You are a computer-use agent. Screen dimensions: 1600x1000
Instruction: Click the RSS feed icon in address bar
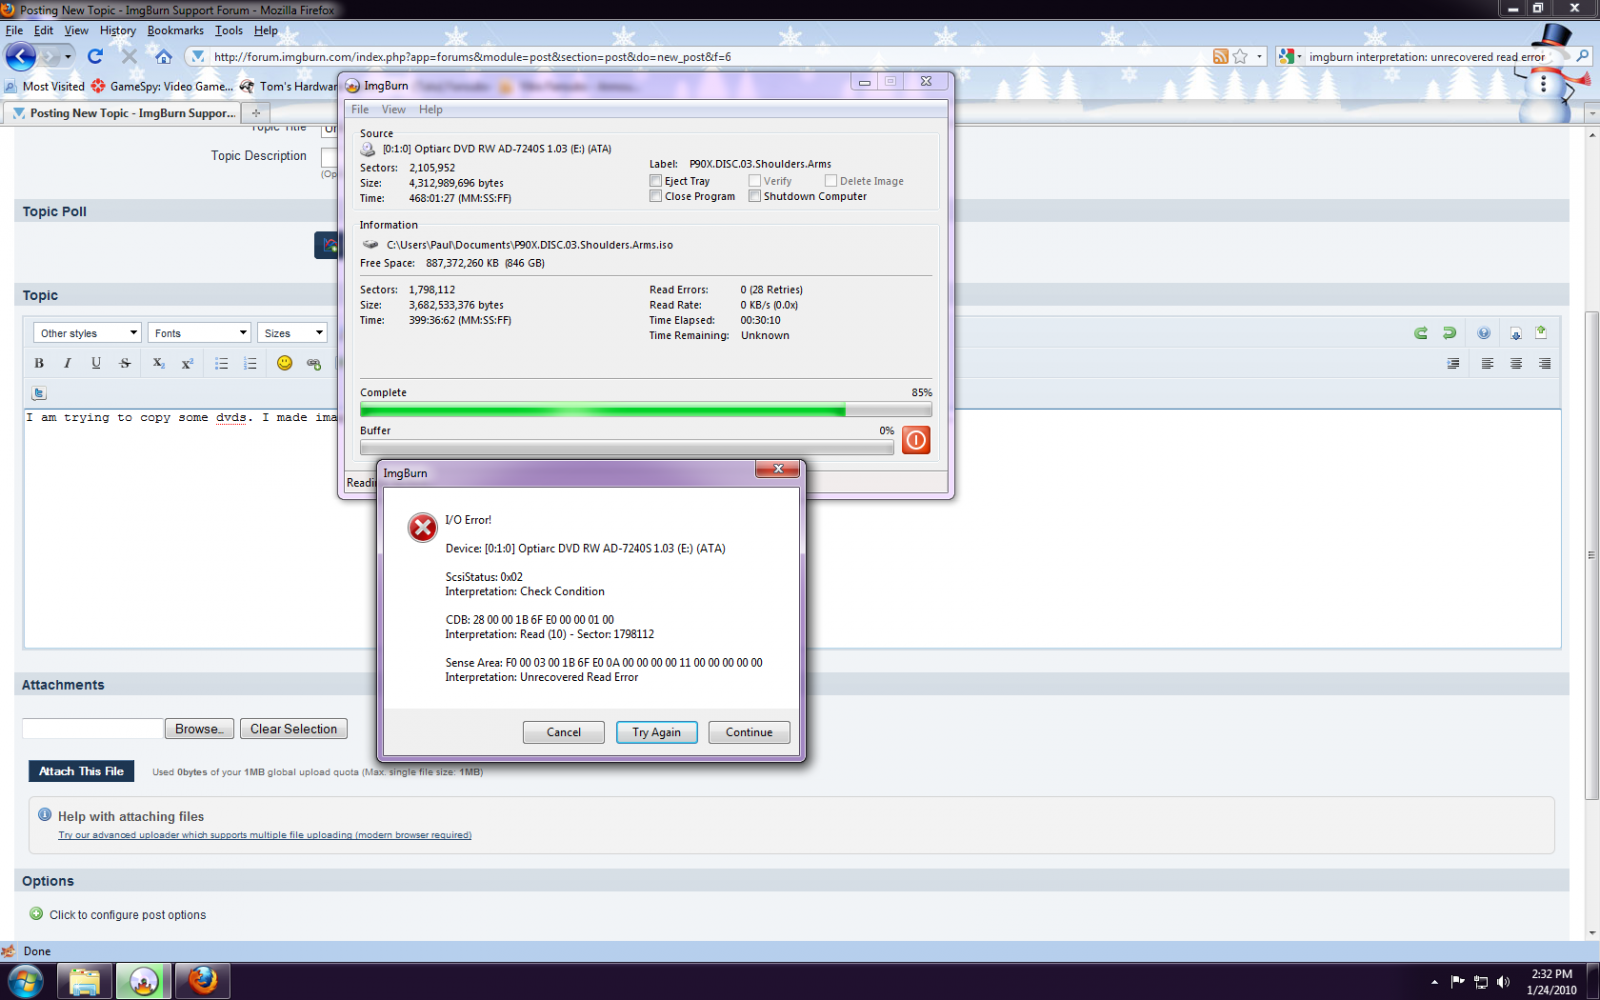point(1220,56)
